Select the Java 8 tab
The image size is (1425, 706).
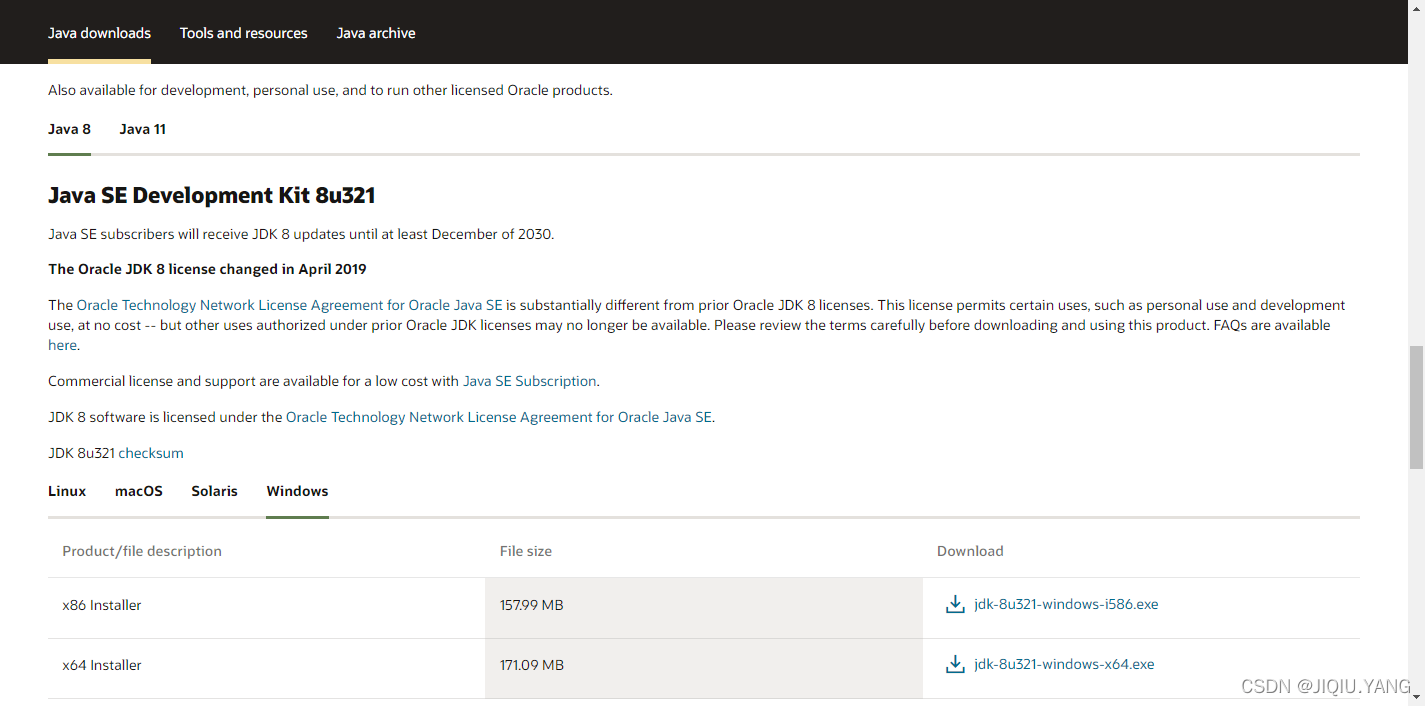69,129
